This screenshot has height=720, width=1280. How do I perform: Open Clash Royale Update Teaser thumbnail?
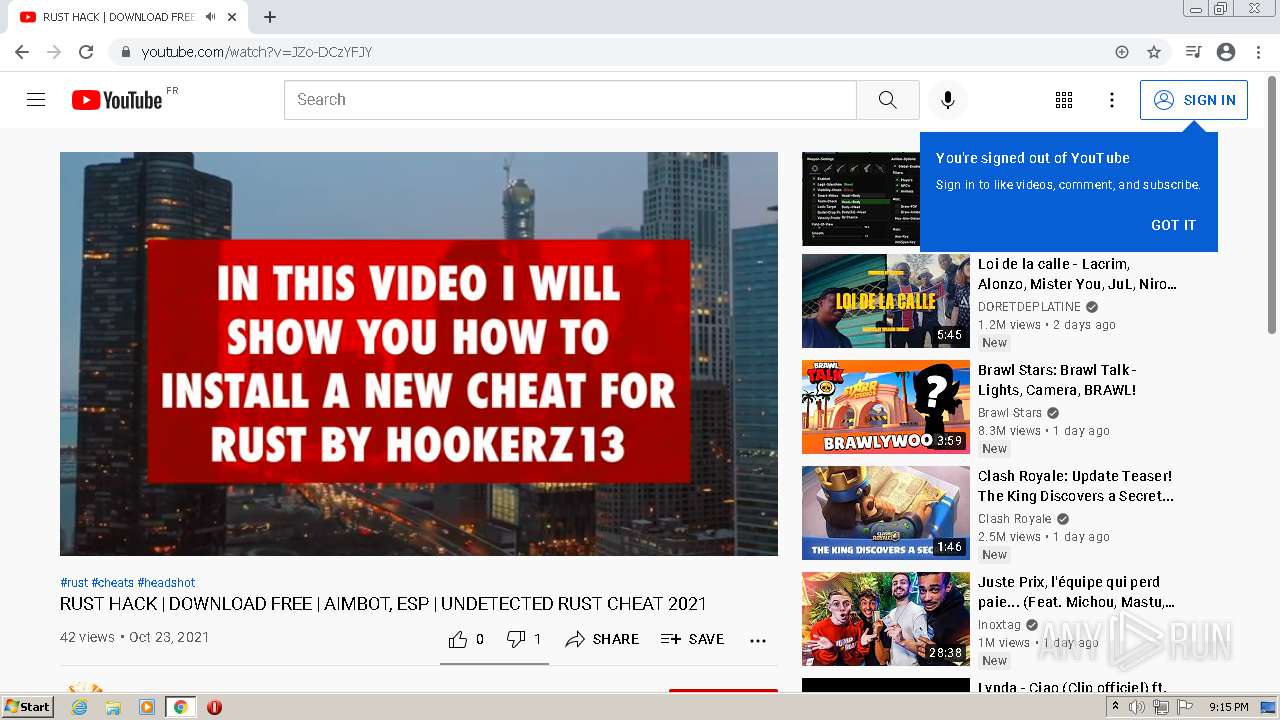point(886,513)
